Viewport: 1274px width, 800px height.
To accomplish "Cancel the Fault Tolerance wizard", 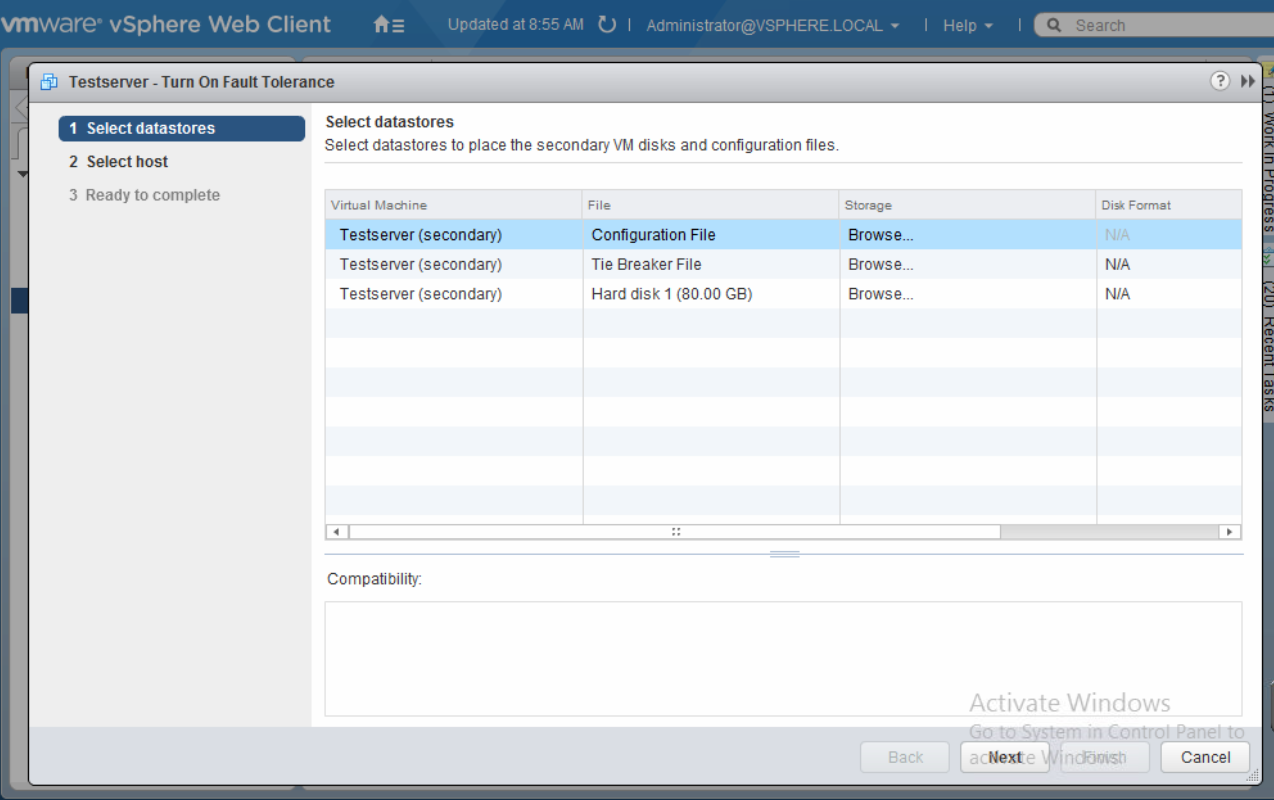I will tap(1205, 757).
